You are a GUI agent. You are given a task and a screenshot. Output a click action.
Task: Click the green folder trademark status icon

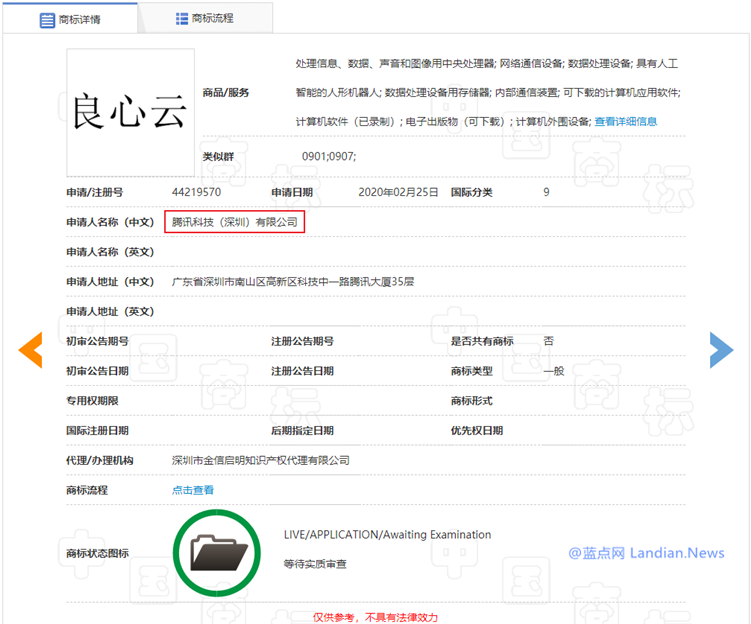(217, 553)
